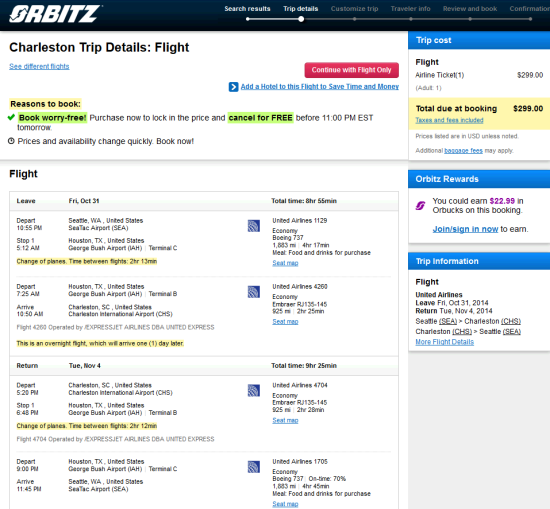Open the See different flights link
Viewport: 550px width, 509px height.
(x=39, y=66)
